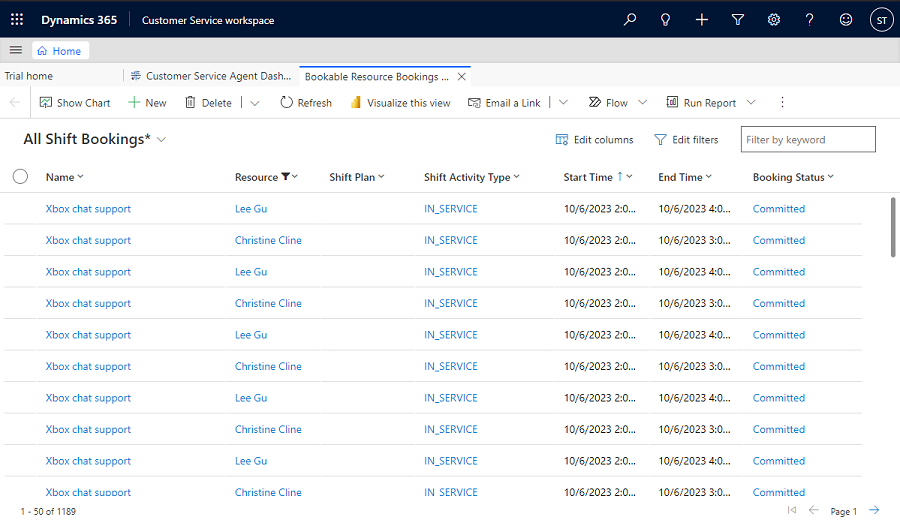Image resolution: width=900 pixels, height=526 pixels.
Task: Open the All Shift Bookings view selector
Action: 95,139
